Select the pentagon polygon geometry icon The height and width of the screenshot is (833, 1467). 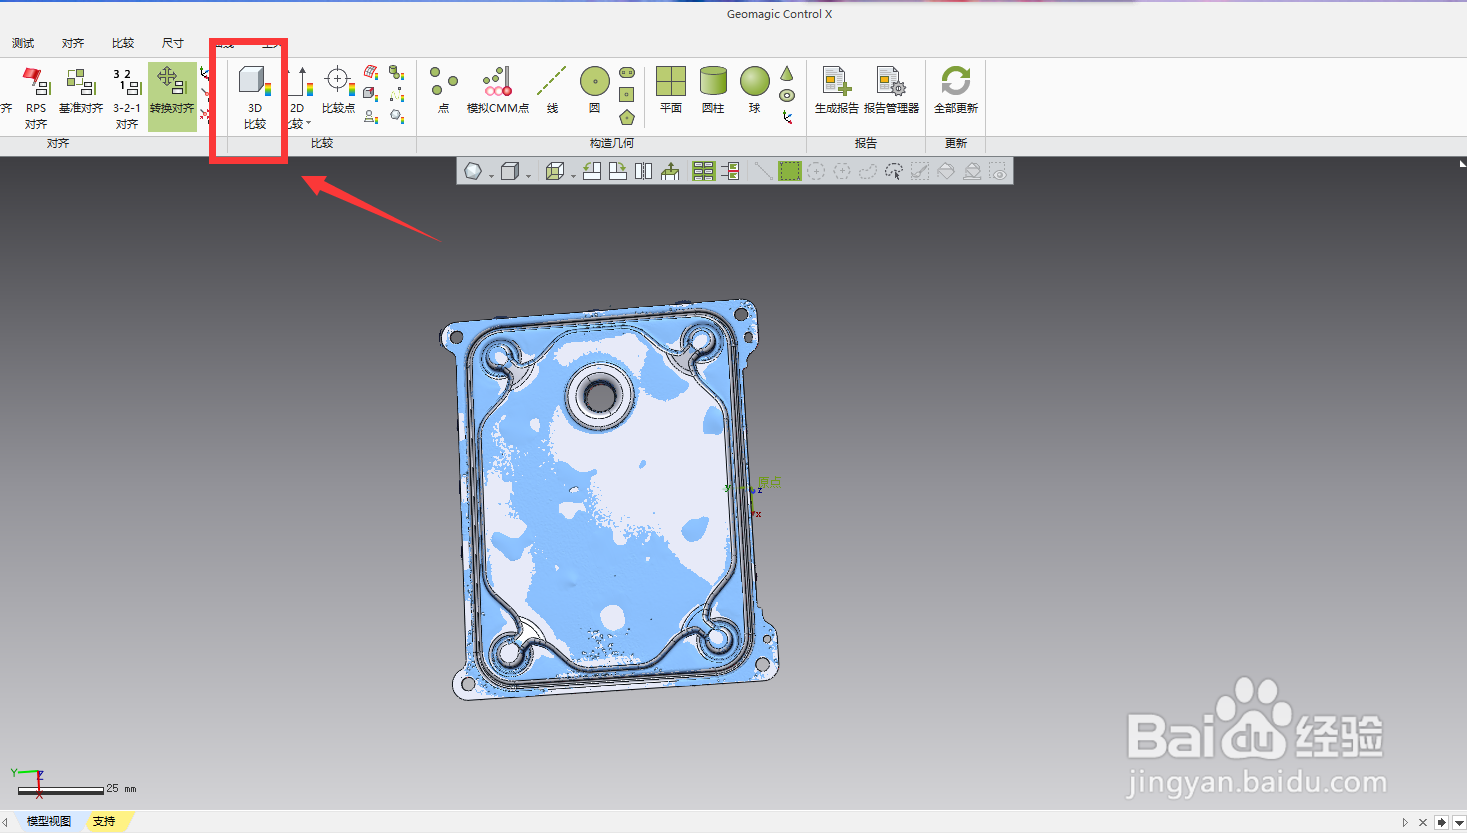627,117
